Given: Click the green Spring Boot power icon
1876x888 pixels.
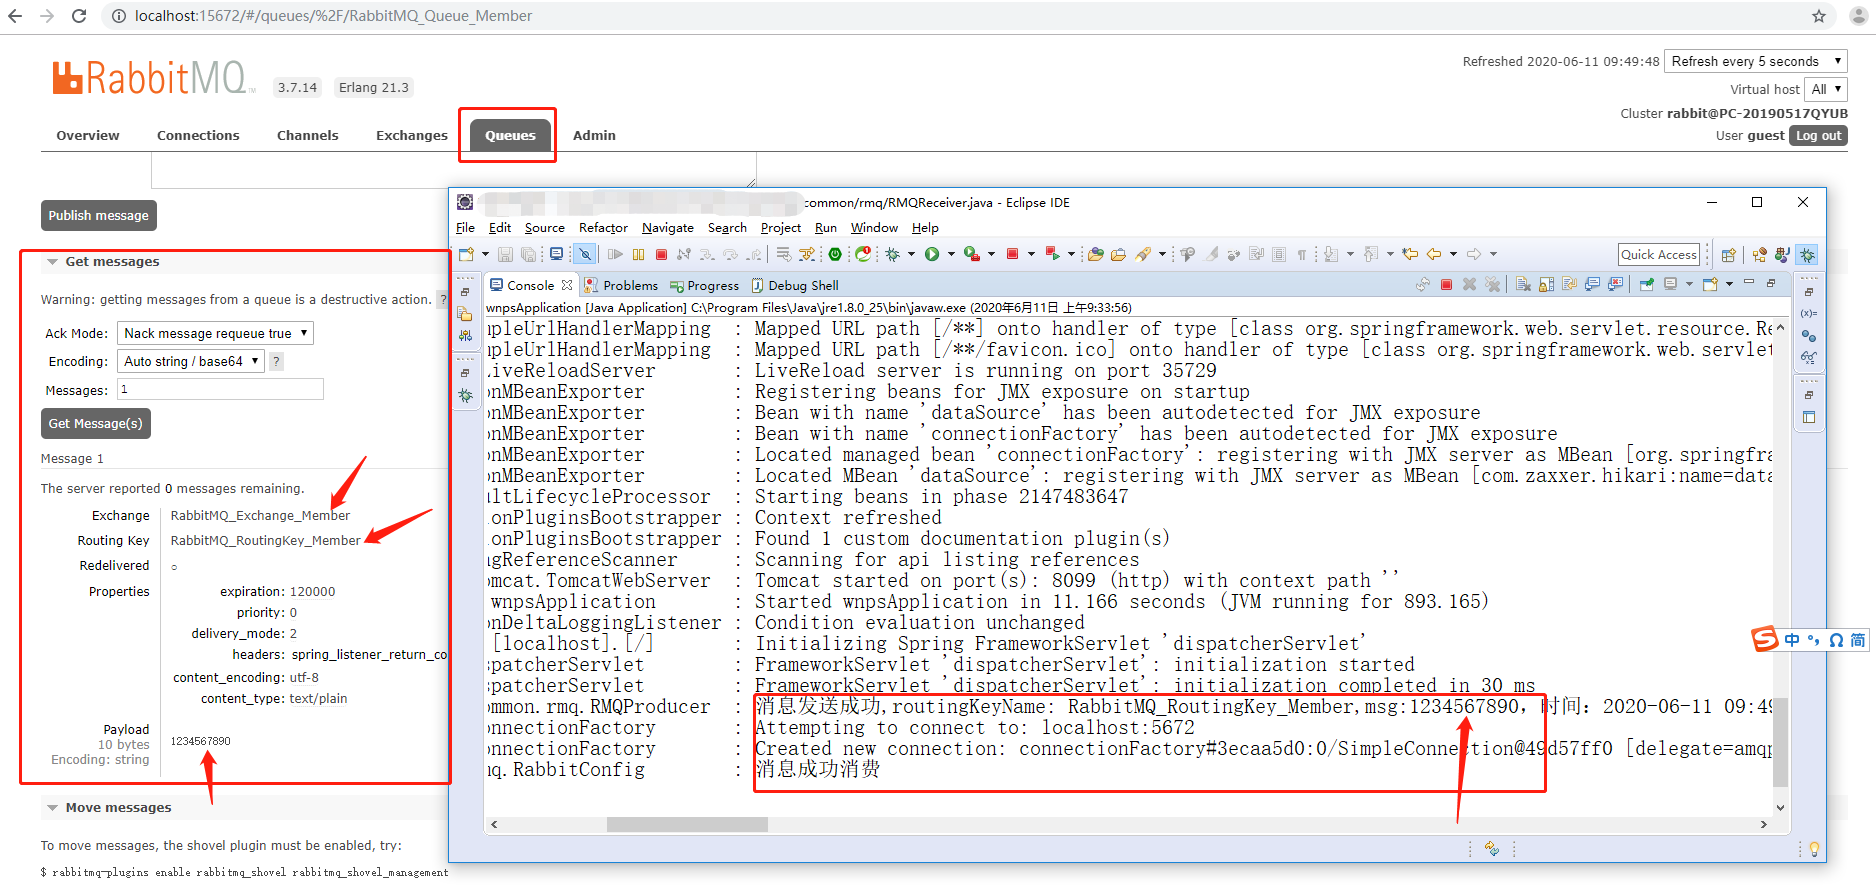Looking at the screenshot, I should click(835, 254).
